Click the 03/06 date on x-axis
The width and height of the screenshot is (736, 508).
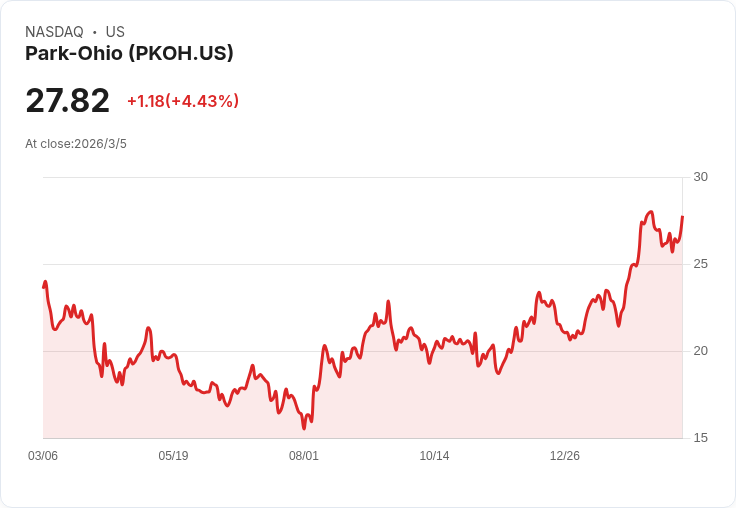tap(43, 456)
